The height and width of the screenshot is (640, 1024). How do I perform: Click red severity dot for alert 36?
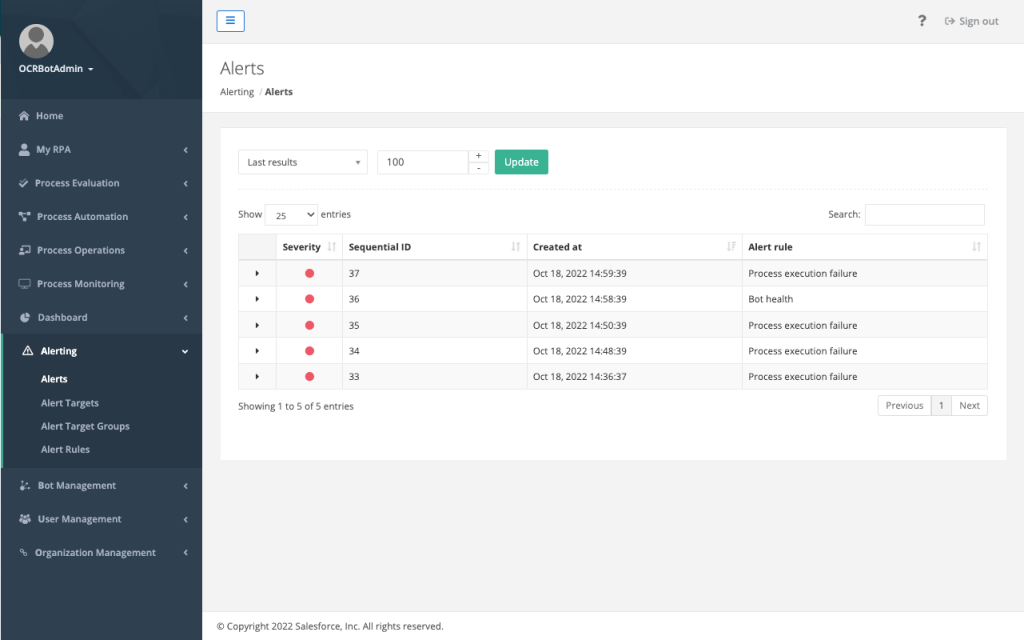point(310,299)
